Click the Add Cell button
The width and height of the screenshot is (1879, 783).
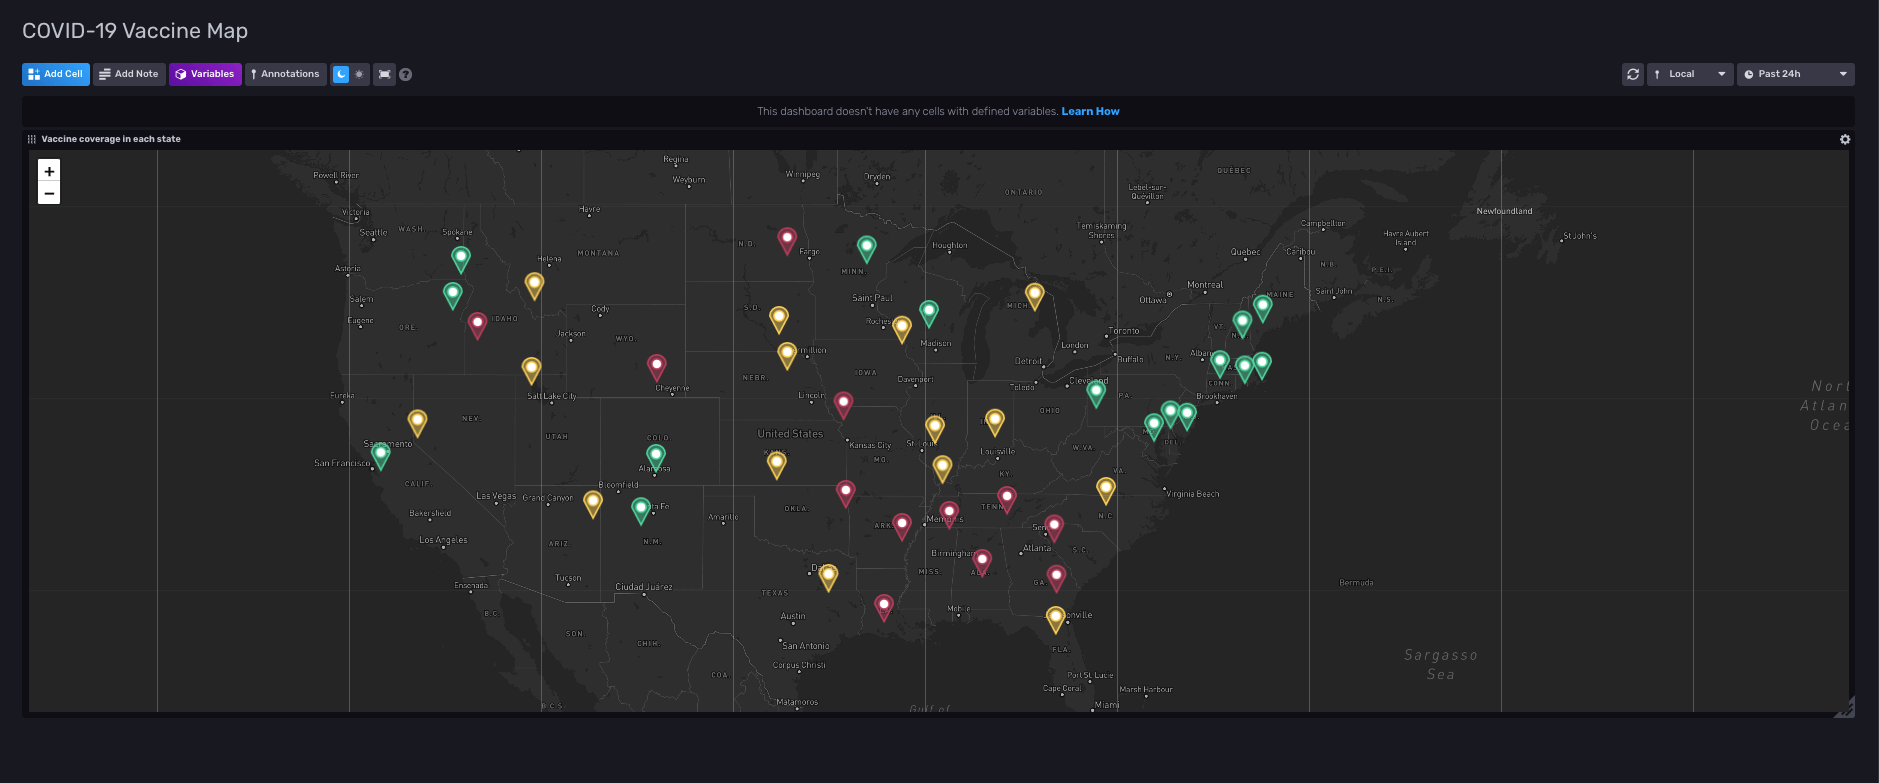[x=56, y=74]
